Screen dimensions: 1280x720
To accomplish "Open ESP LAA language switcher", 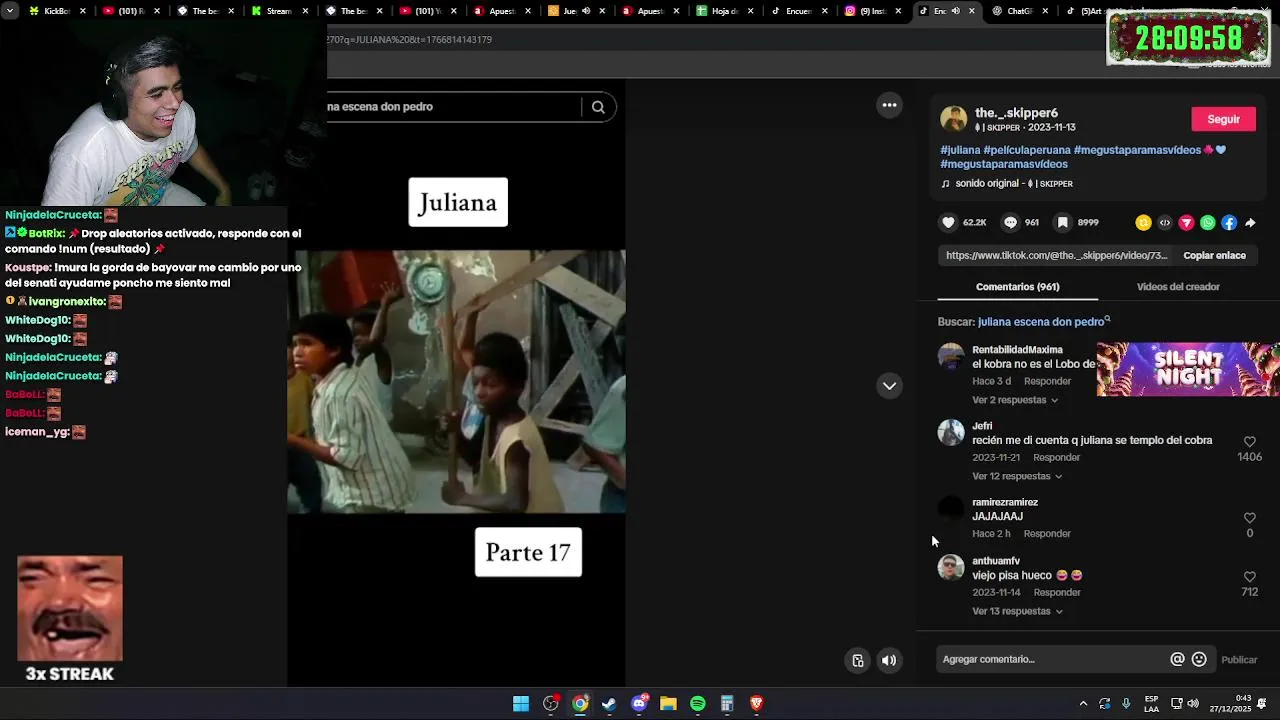I will pos(1151,704).
